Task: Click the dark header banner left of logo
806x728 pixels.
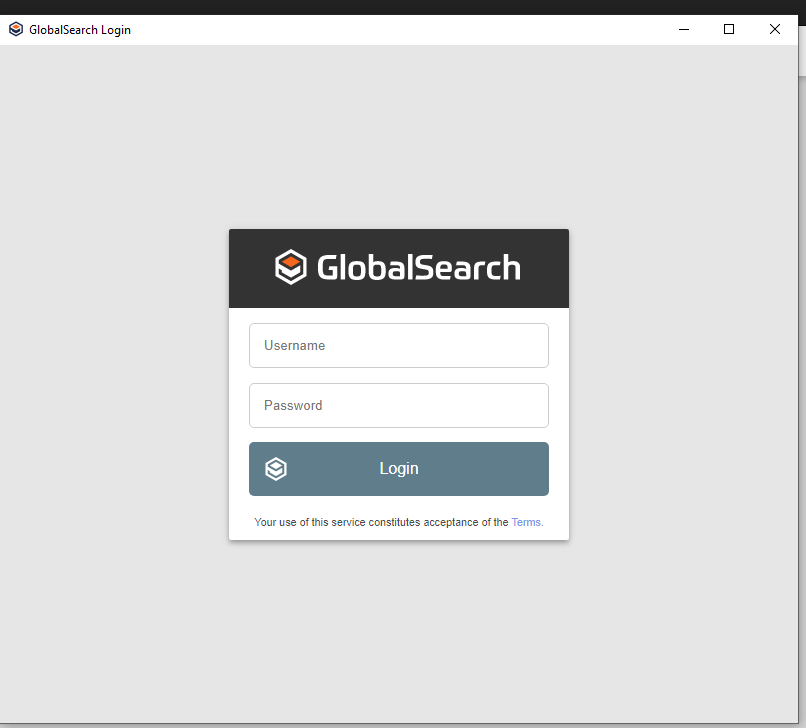Action: 250,268
